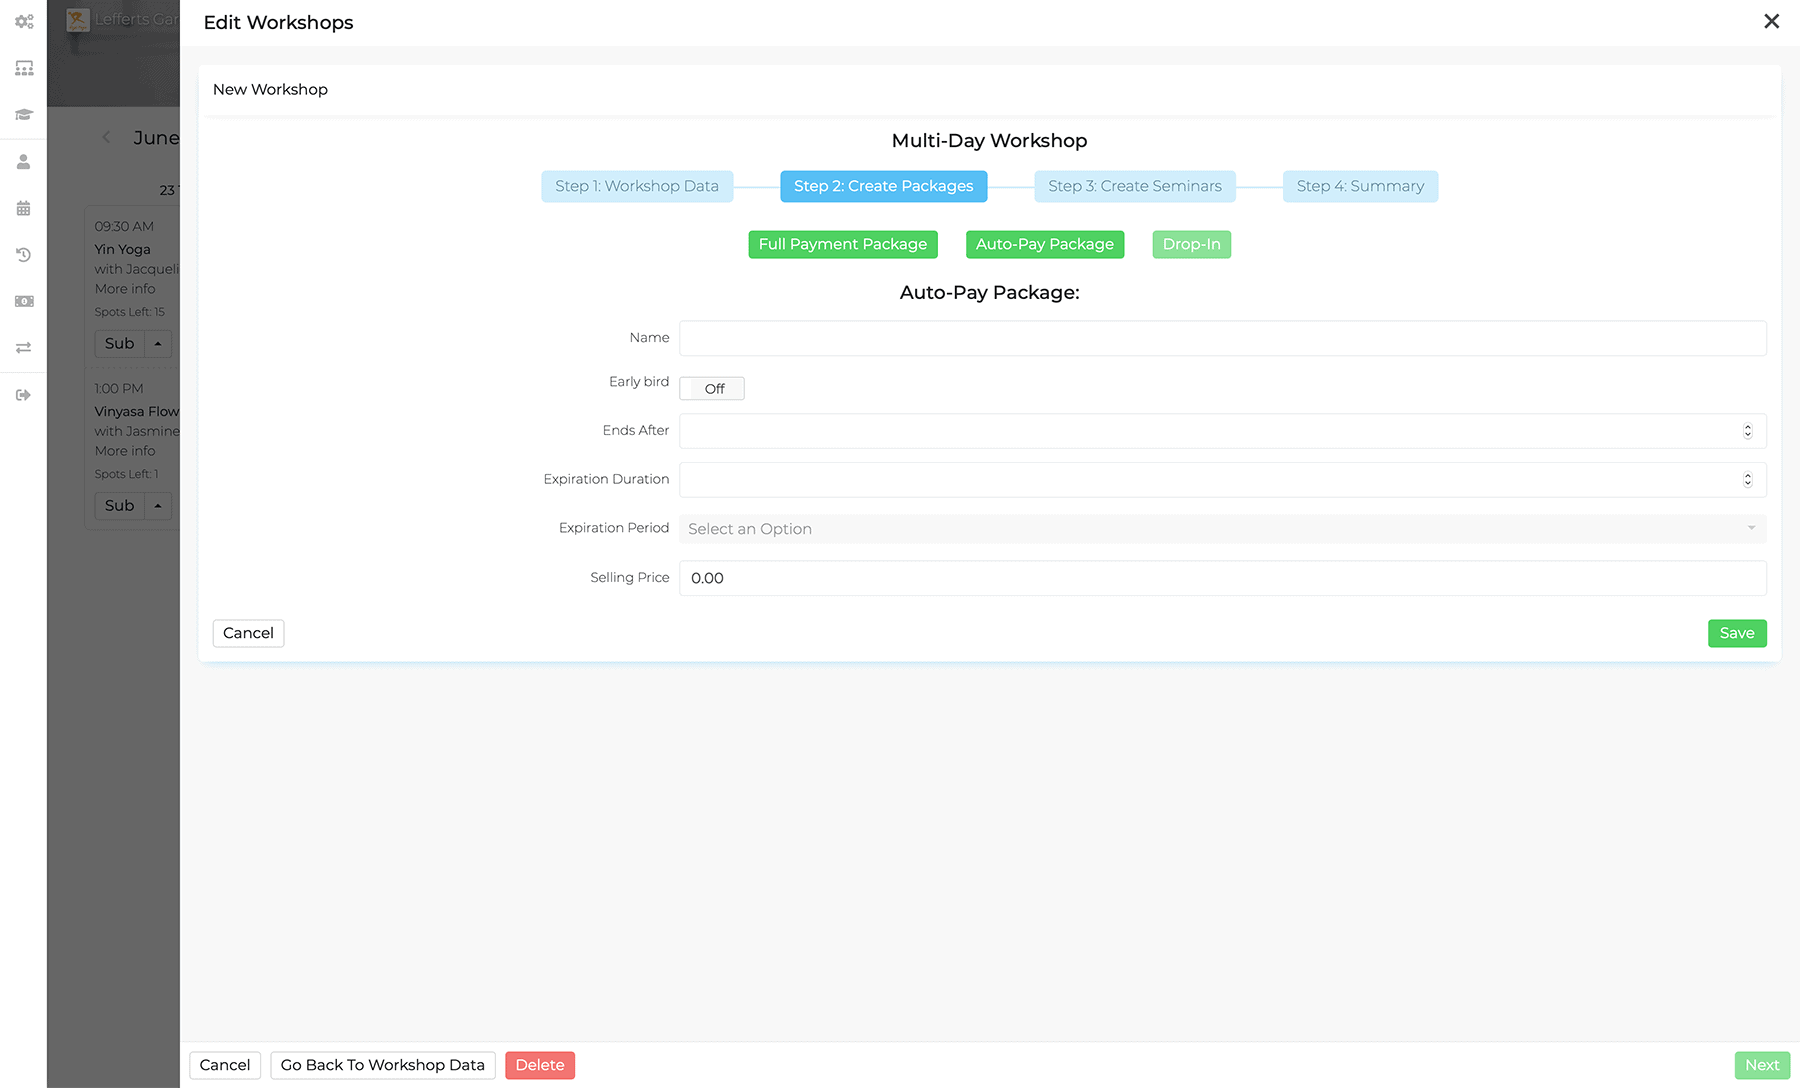1800x1088 pixels.
Task: Adjust the Ends After stepper arrows
Action: (1747, 431)
